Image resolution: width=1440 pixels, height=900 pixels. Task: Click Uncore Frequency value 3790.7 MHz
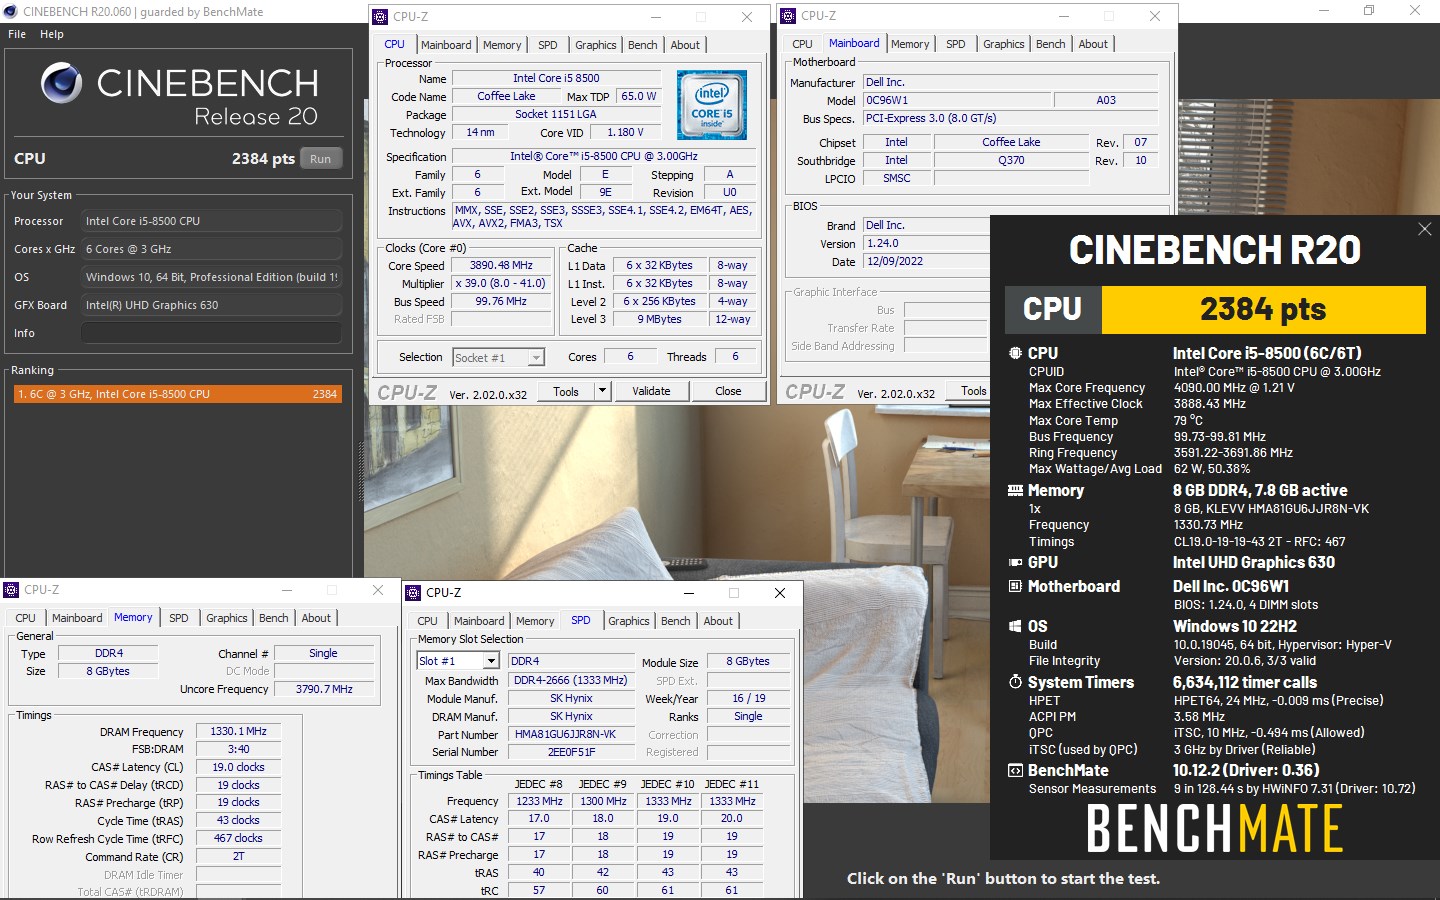click(324, 689)
